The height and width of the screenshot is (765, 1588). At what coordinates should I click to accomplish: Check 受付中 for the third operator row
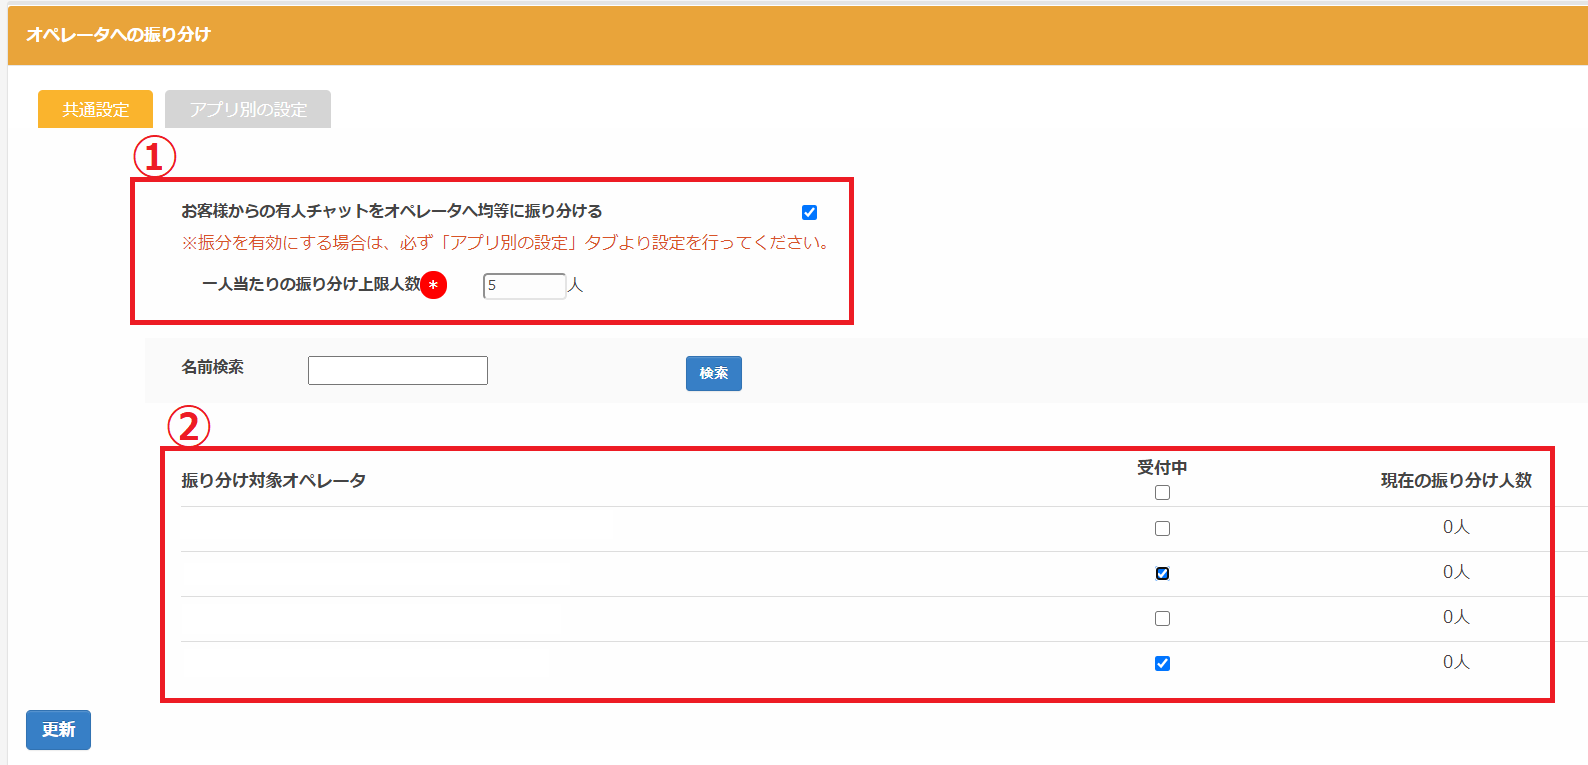pyautogui.click(x=1162, y=618)
